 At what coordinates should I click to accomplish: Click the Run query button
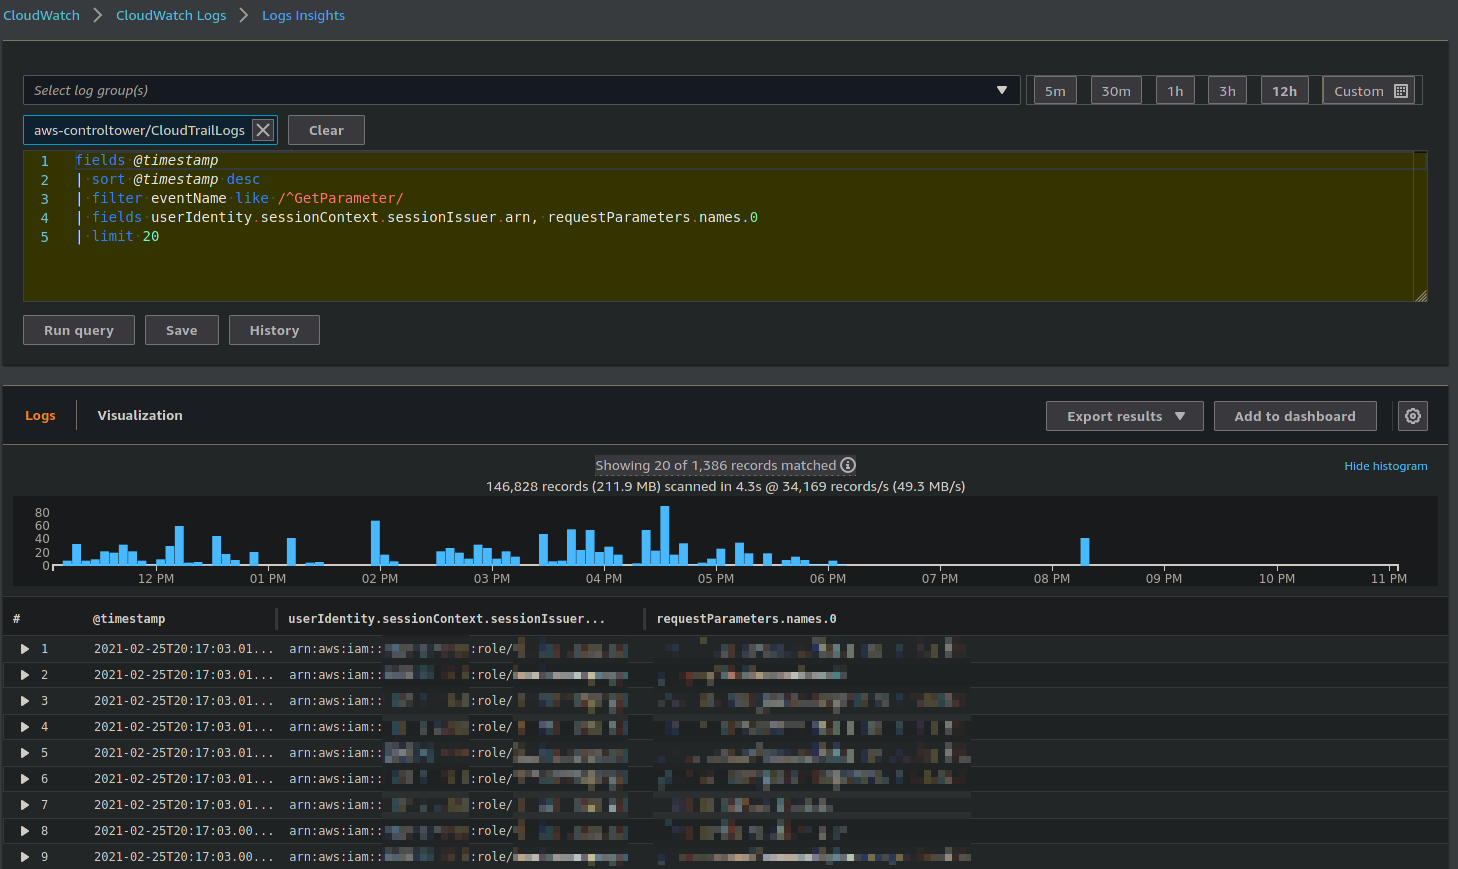[79, 330]
